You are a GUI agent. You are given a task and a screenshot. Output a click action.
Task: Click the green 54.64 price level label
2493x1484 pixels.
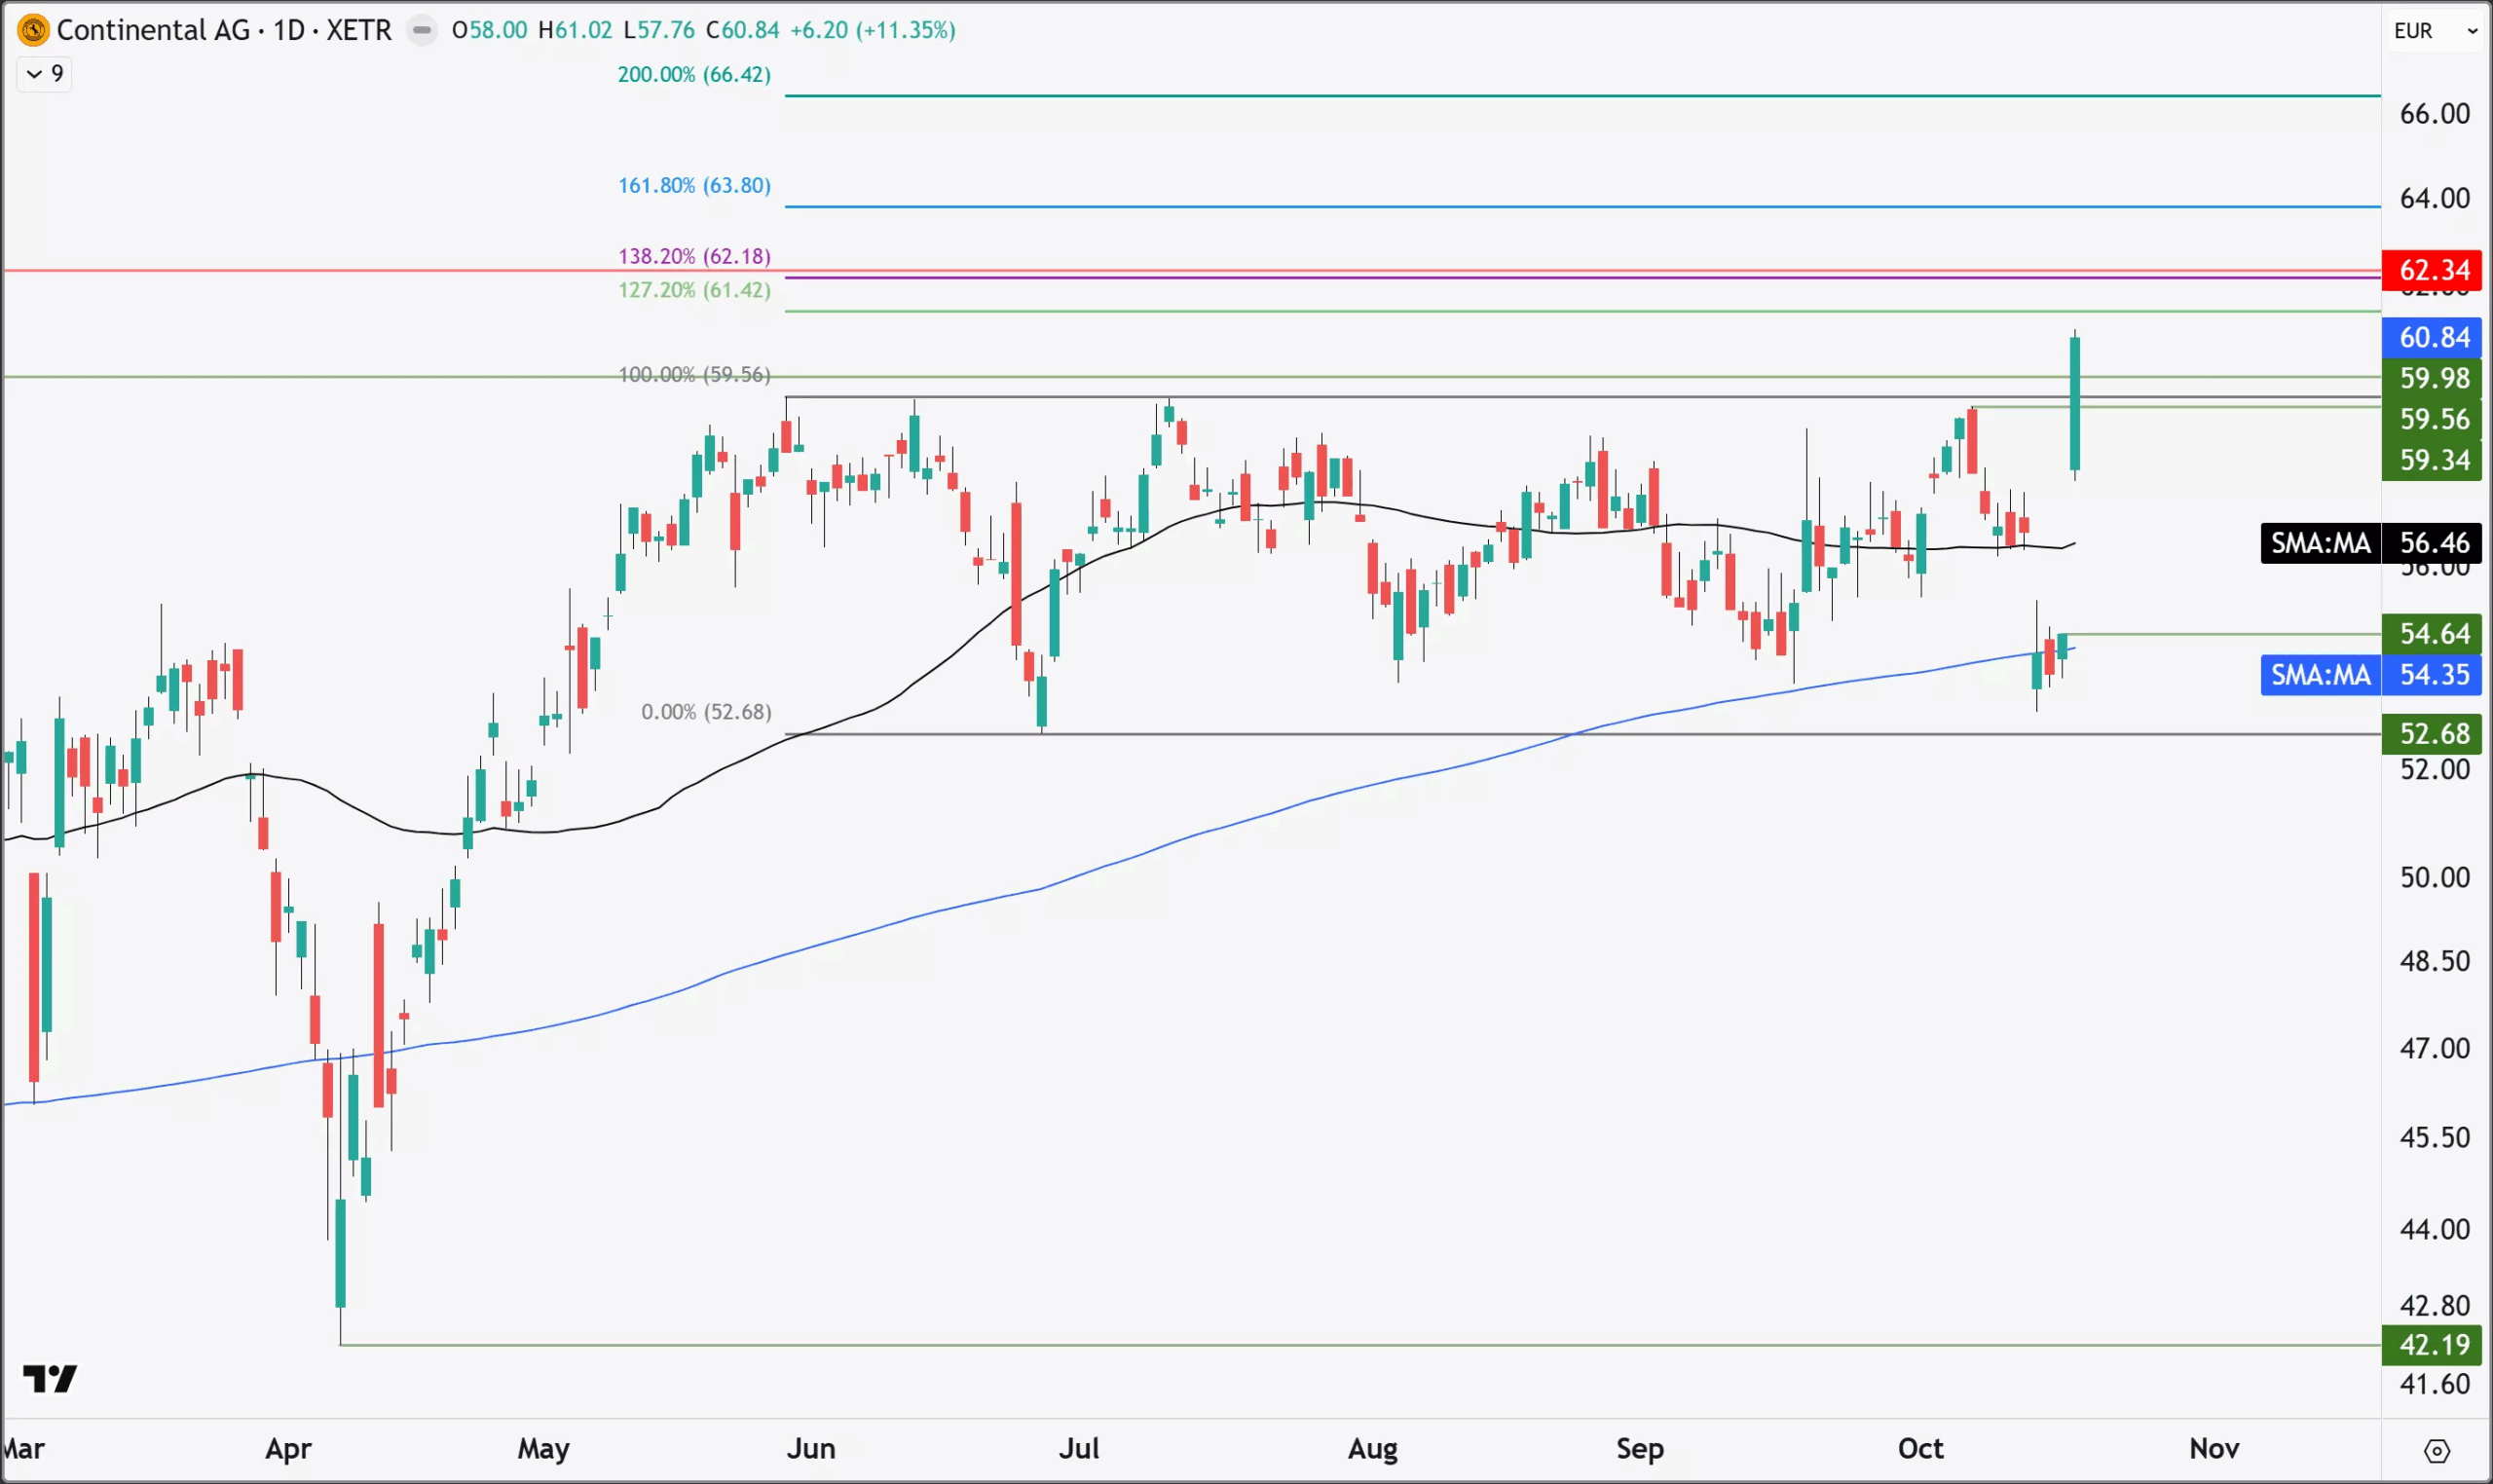[x=2432, y=634]
